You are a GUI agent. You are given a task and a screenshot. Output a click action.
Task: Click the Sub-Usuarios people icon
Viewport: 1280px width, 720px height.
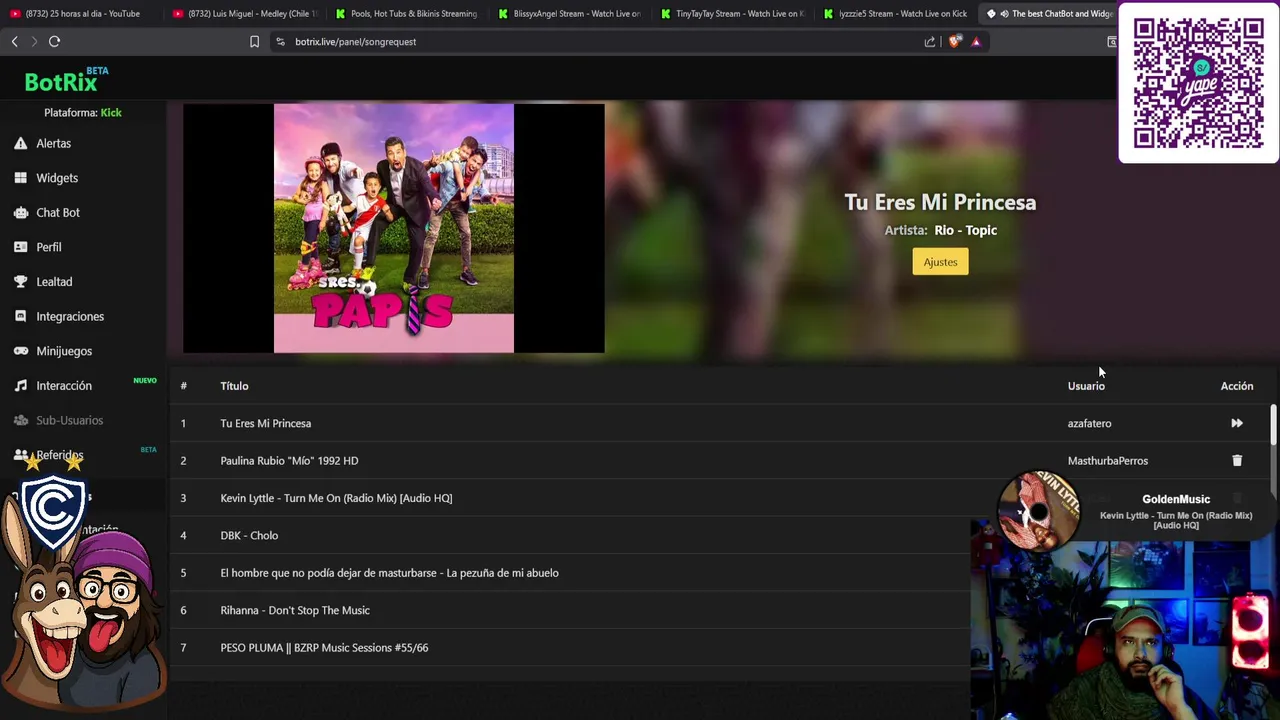pyautogui.click(x=20, y=420)
